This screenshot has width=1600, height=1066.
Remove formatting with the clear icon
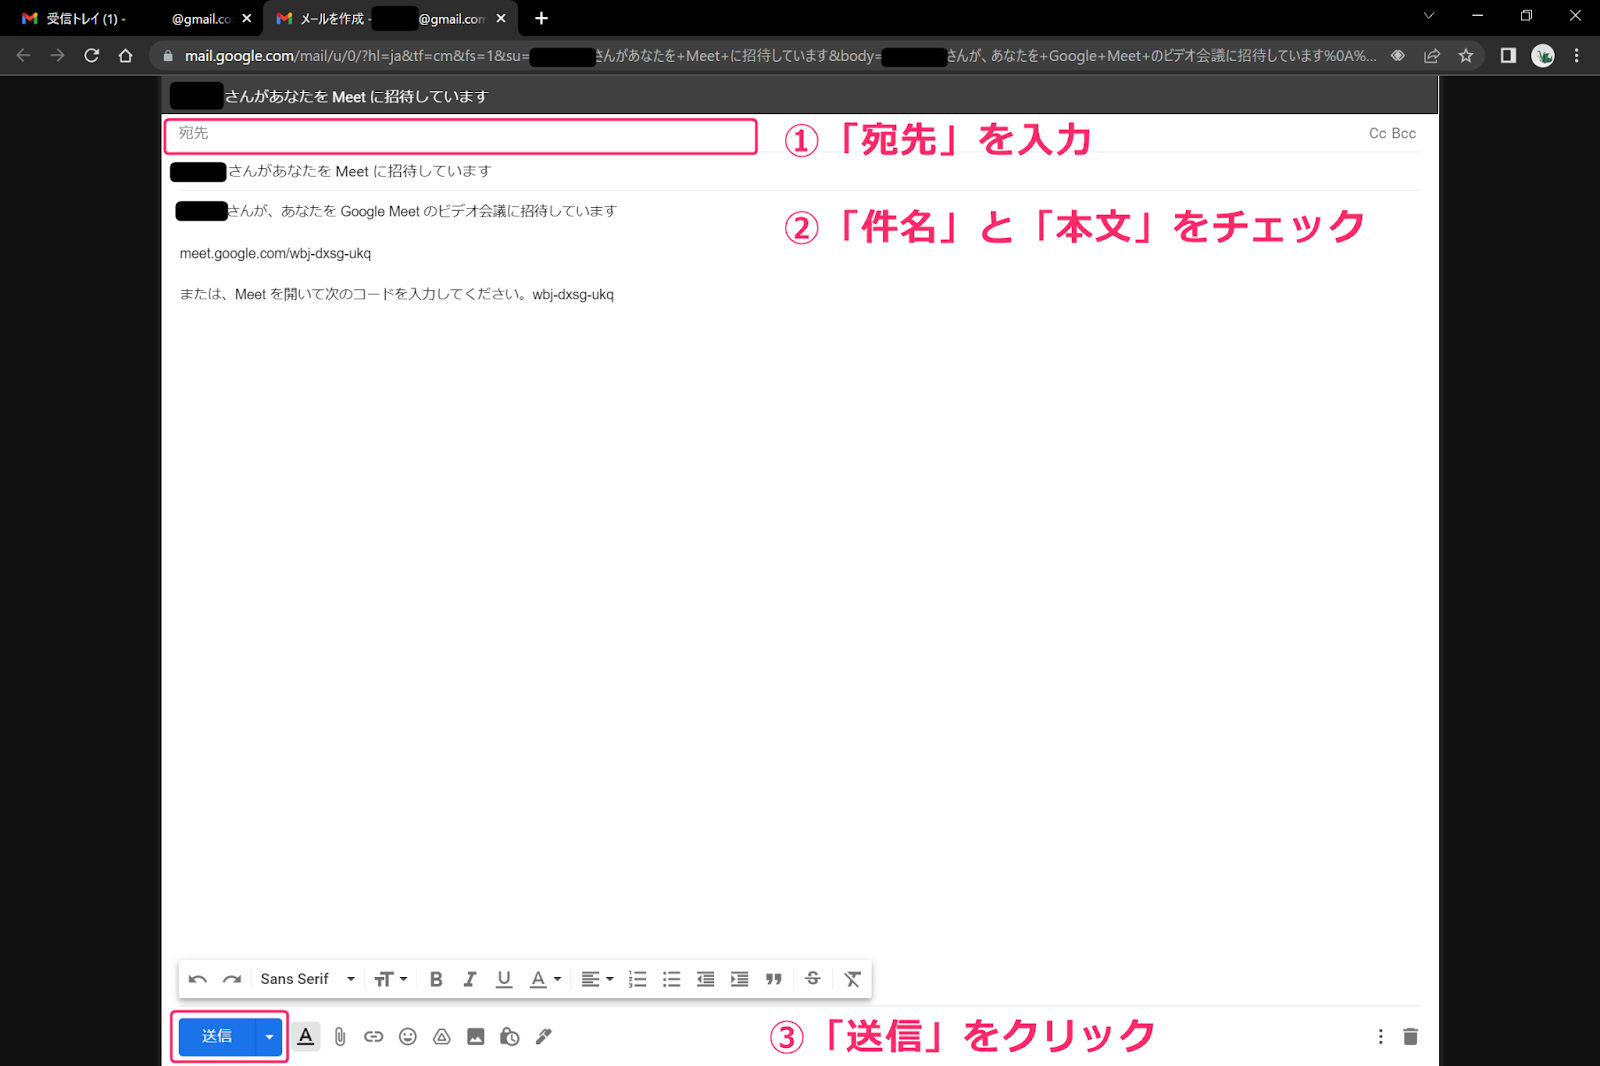(852, 979)
